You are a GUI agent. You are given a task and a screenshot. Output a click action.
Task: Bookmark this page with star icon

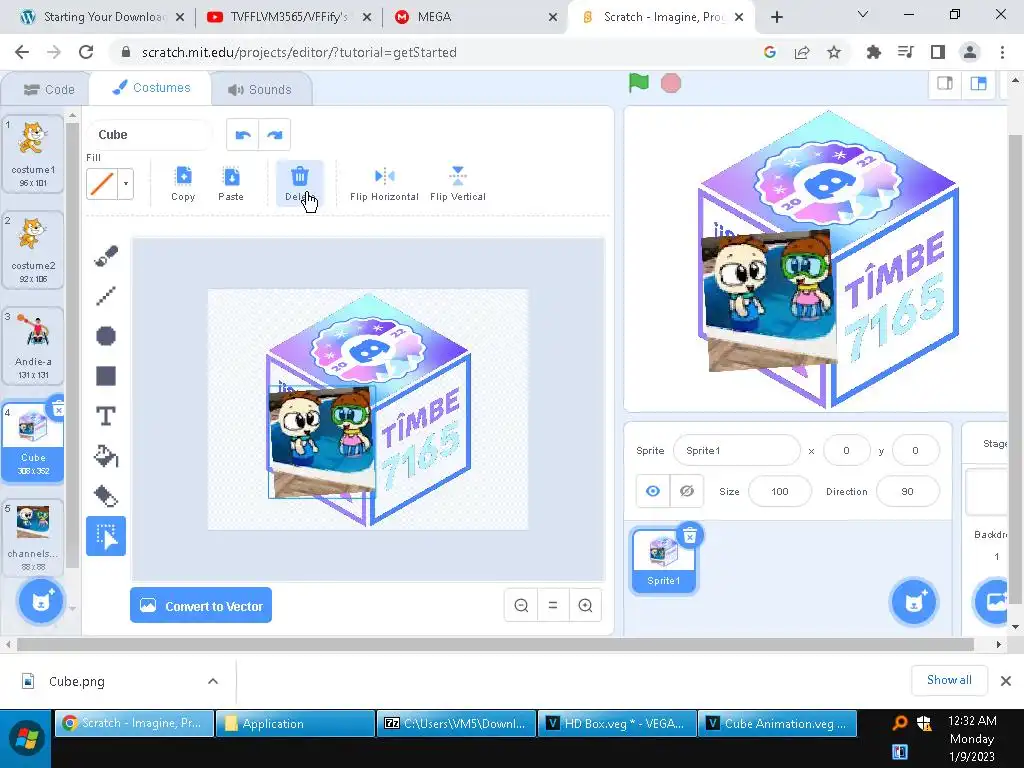(834, 52)
